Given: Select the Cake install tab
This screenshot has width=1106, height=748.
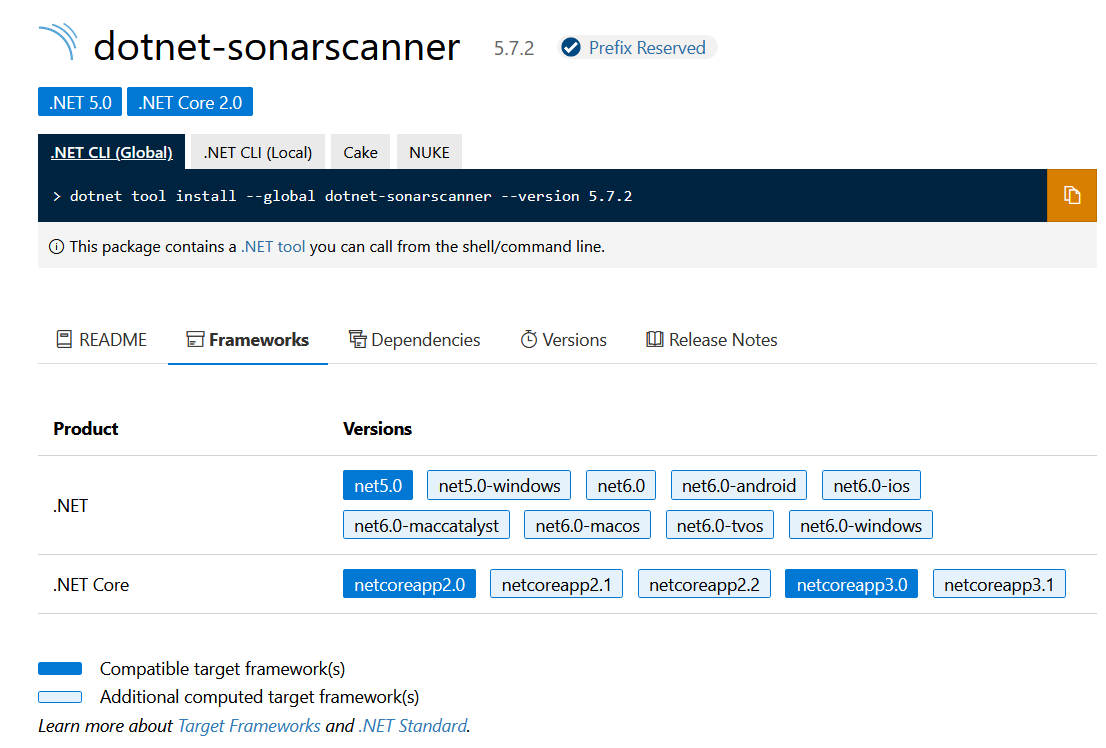Looking at the screenshot, I should click(360, 152).
